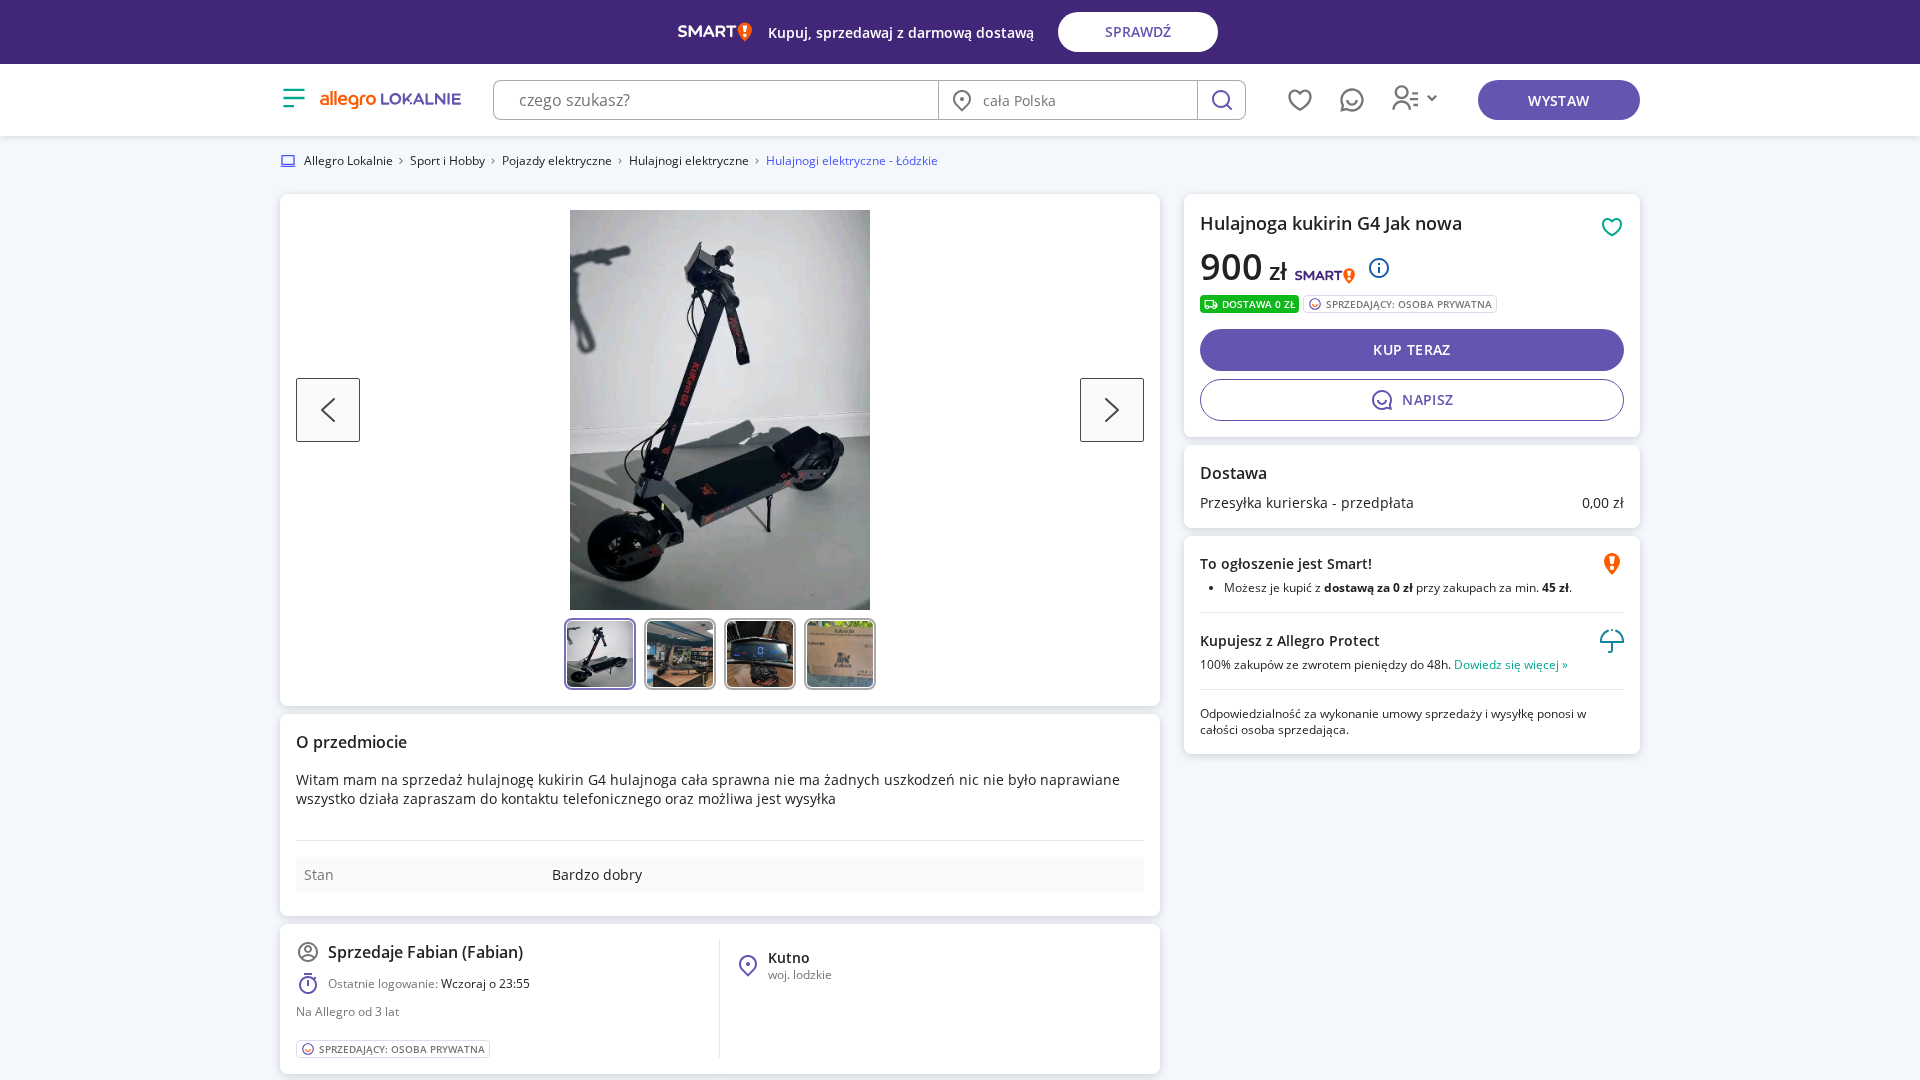
Task: Open favorites heart icon in header
Action: [1299, 100]
